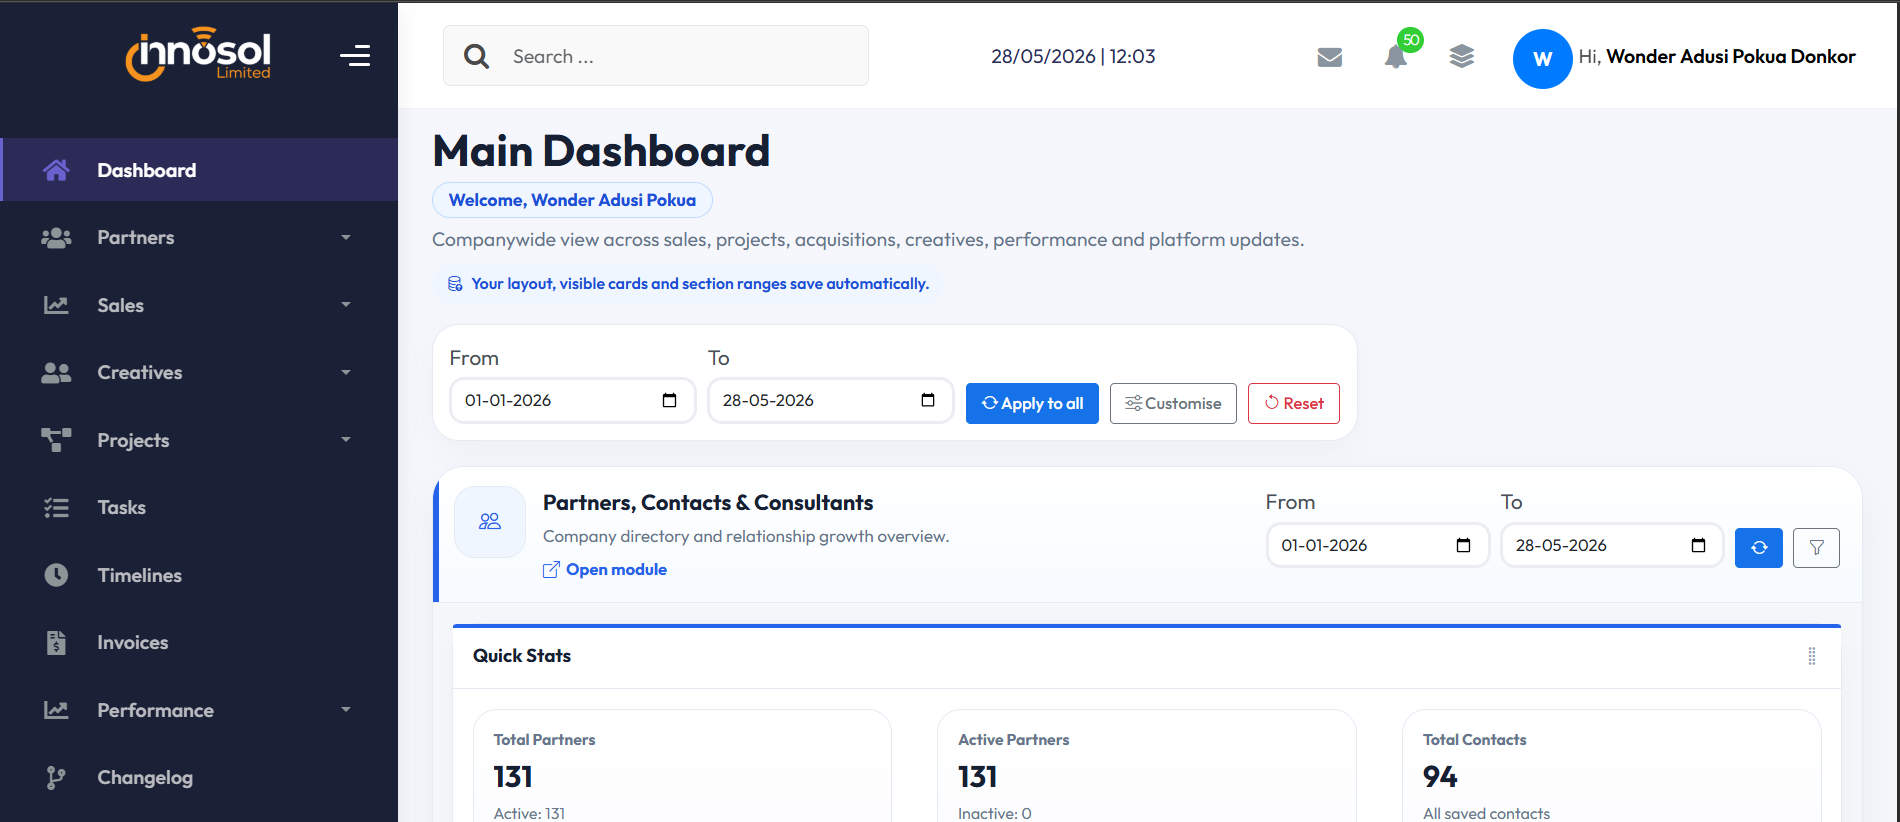Click the filter funnel button in Partners section
Image resolution: width=1900 pixels, height=822 pixels.
click(1816, 548)
